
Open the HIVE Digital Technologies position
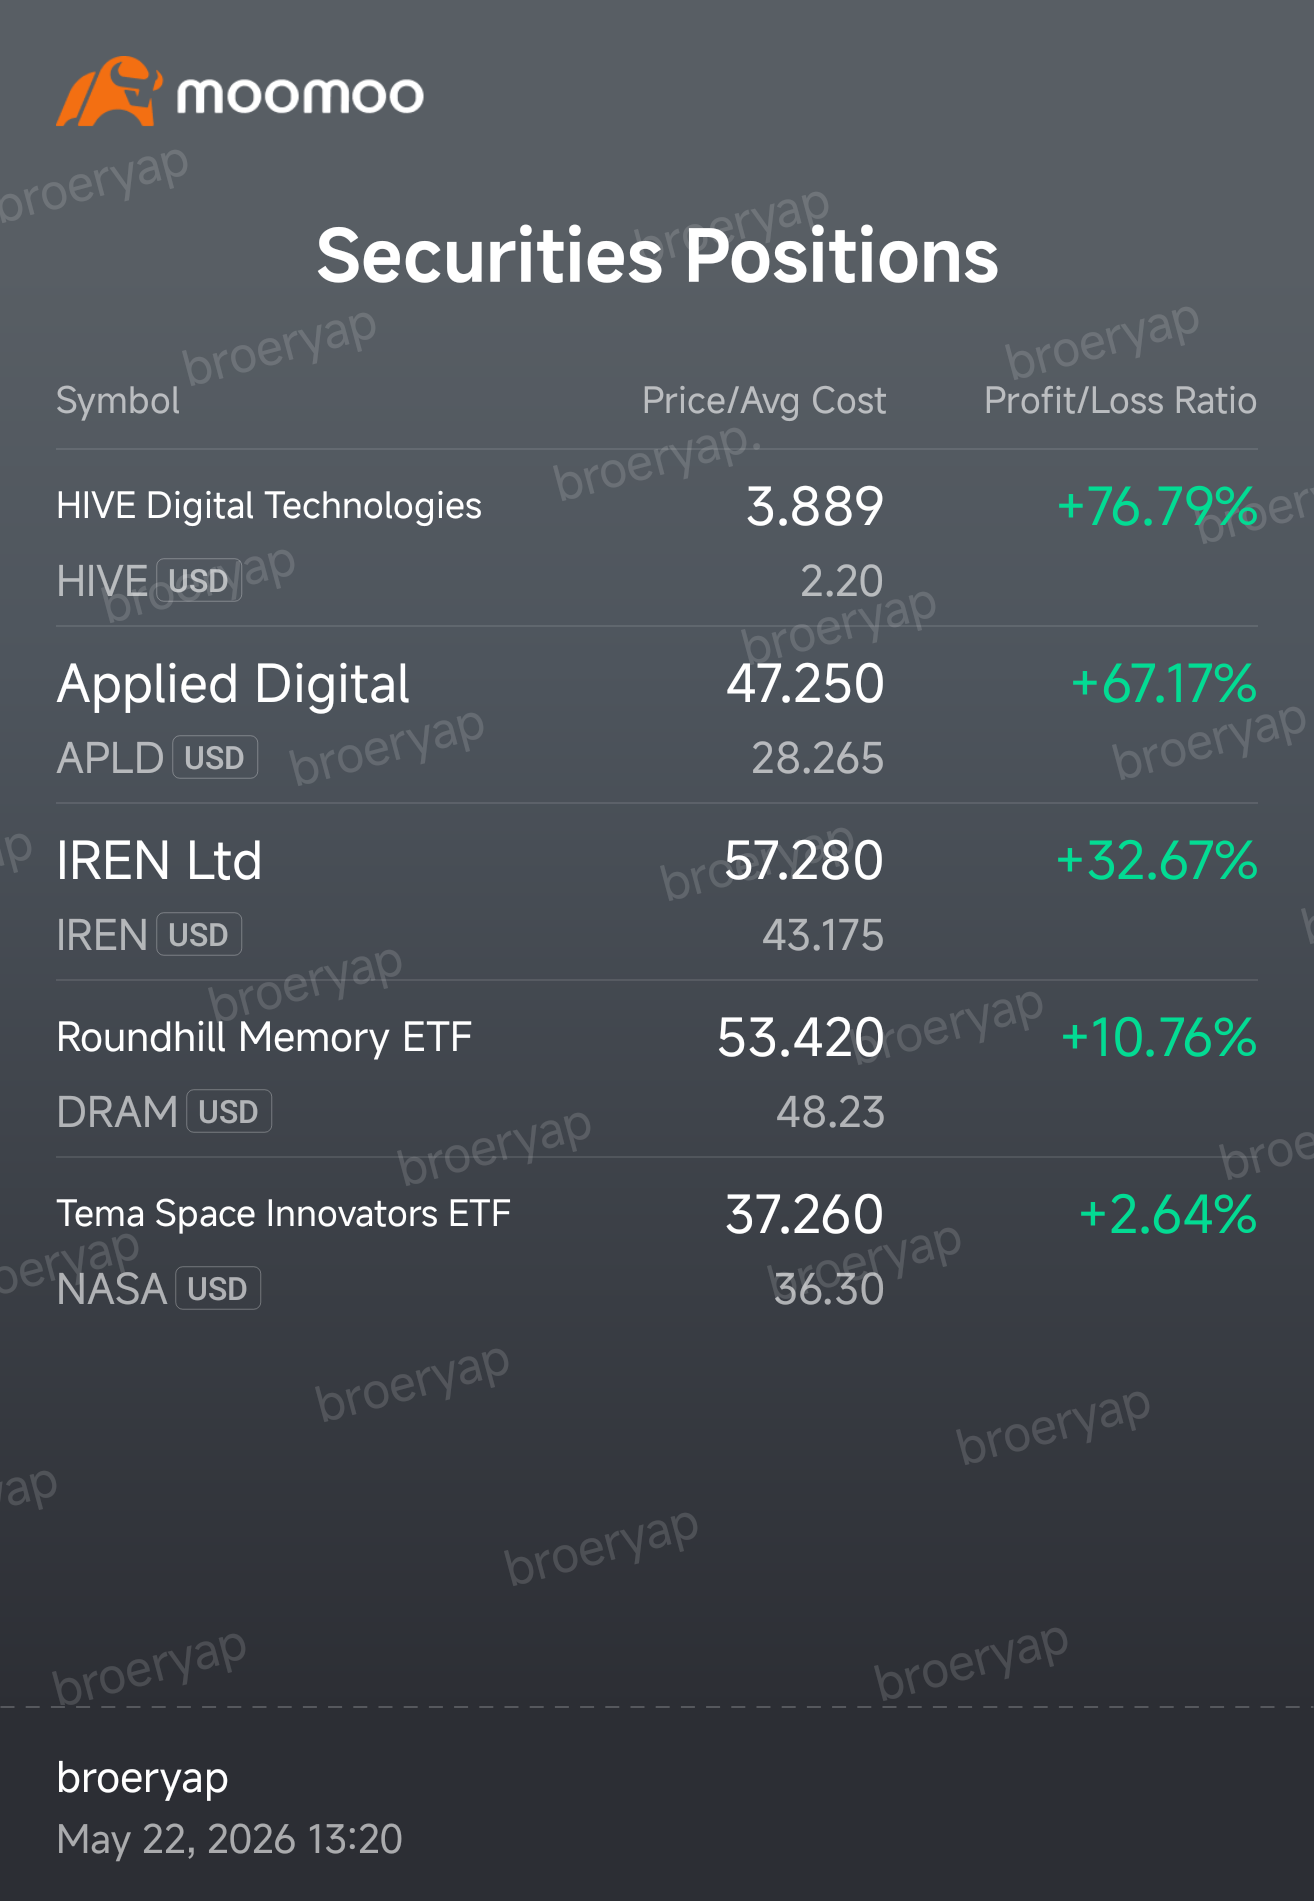coord(657,538)
